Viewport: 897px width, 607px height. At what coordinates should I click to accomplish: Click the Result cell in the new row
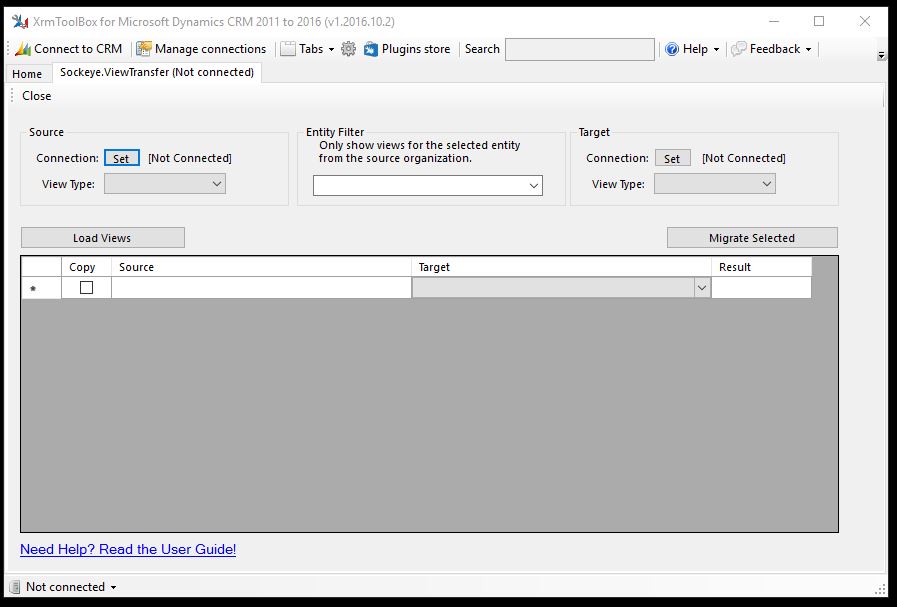point(761,288)
